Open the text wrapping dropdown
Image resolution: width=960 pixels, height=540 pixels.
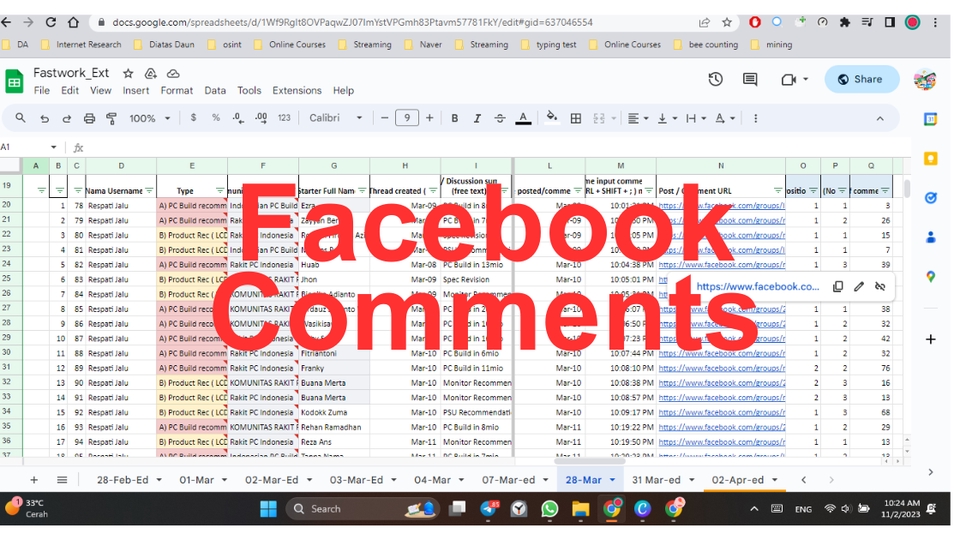point(696,118)
